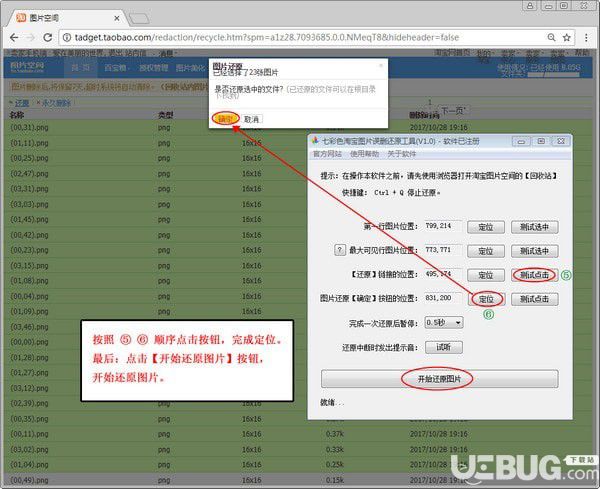
Task: Click the 名称 column header
Action: (17, 115)
